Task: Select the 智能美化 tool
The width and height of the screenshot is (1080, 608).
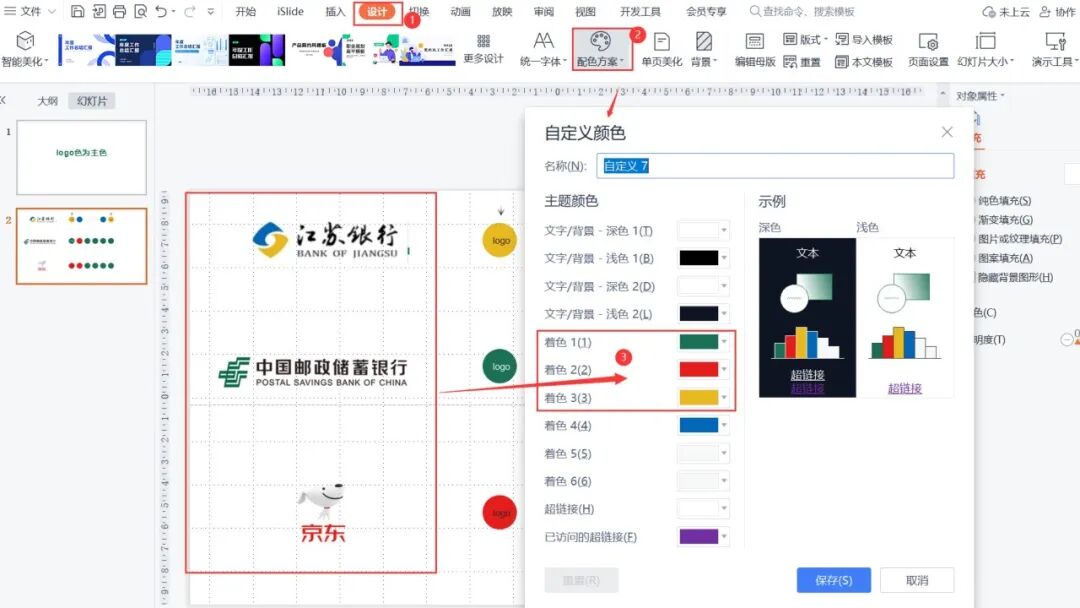Action: point(26,48)
